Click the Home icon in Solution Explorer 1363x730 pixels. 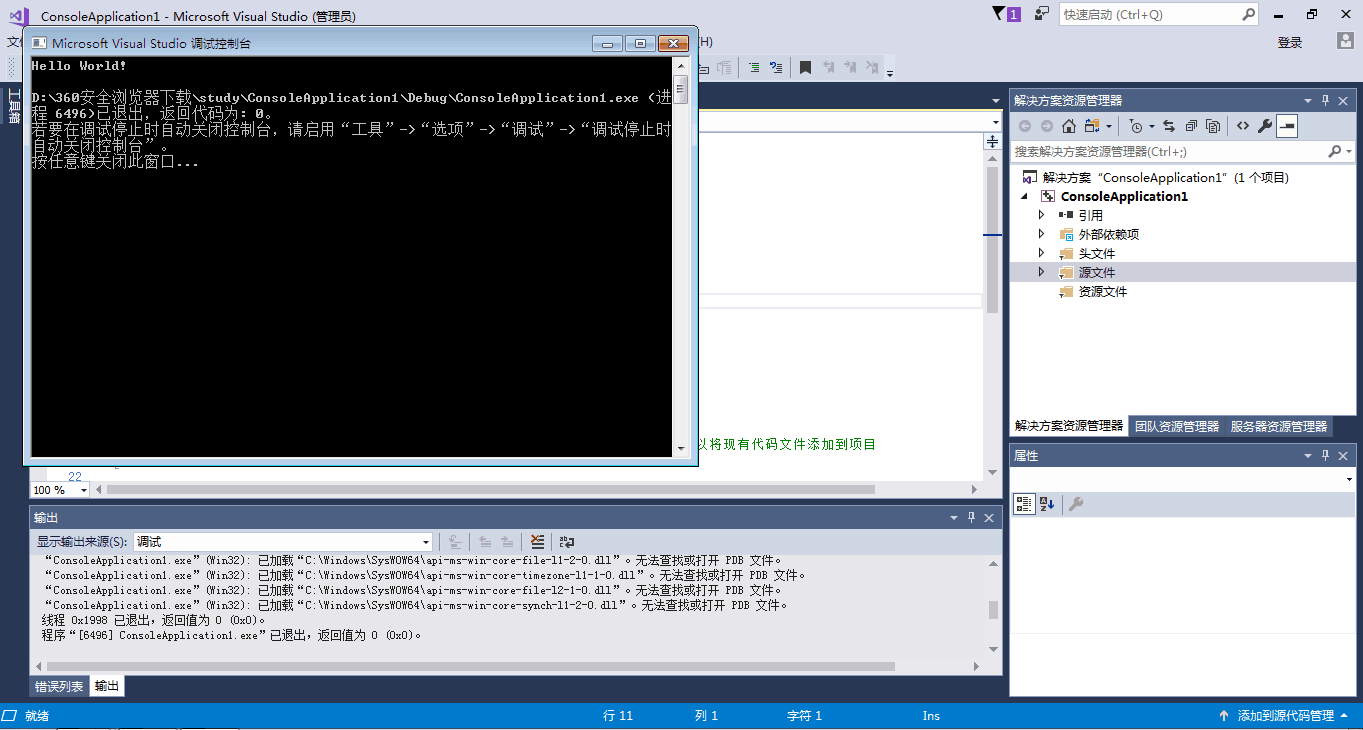coord(1069,125)
